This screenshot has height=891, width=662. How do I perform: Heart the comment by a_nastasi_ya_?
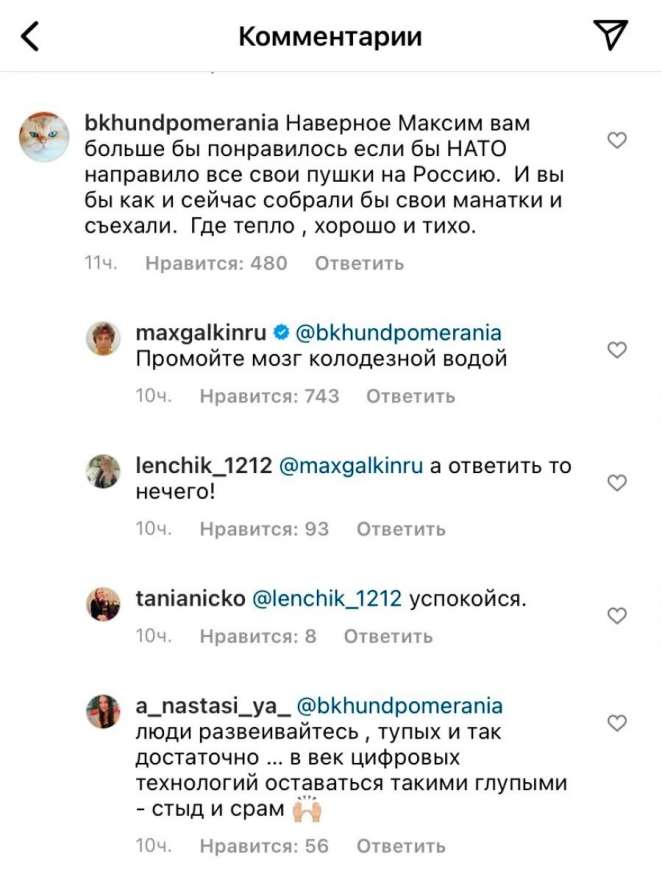[x=617, y=722]
